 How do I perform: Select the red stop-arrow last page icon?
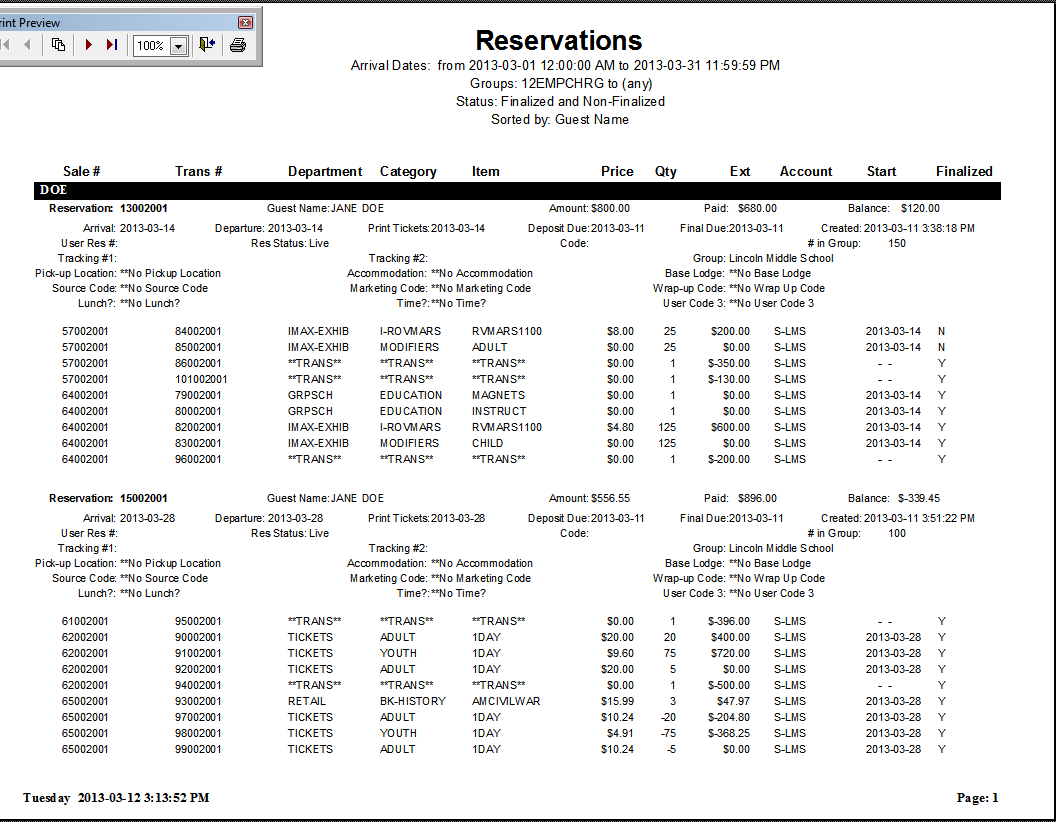click(110, 46)
